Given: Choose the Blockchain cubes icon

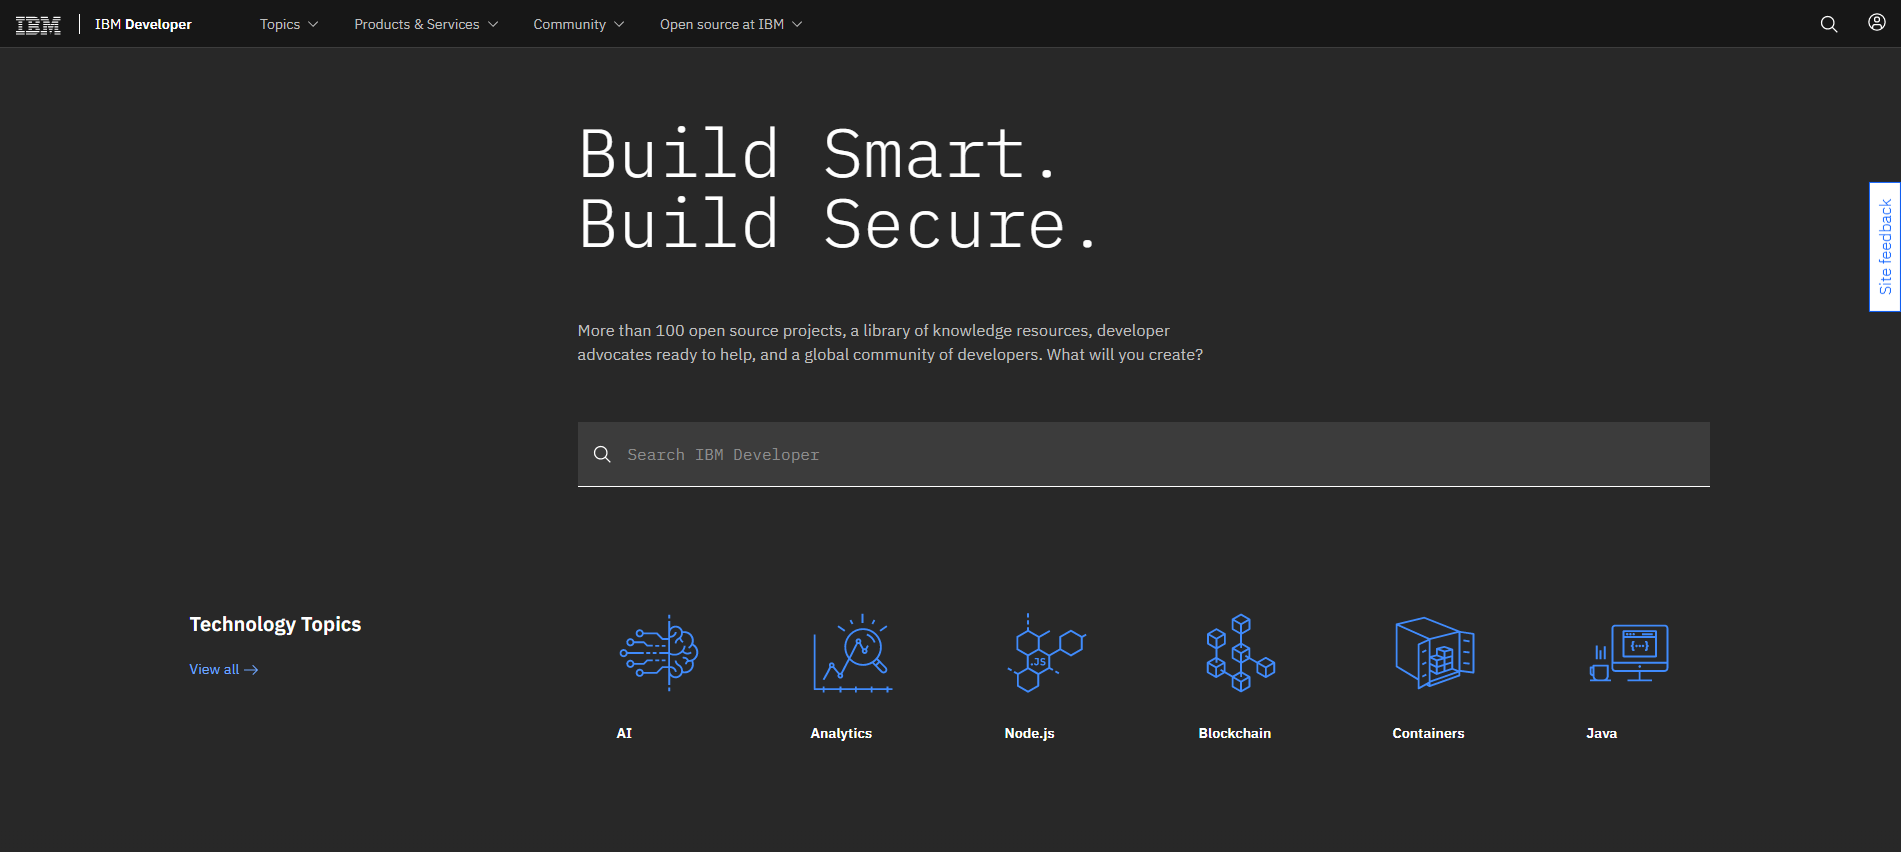Looking at the screenshot, I should [1240, 653].
